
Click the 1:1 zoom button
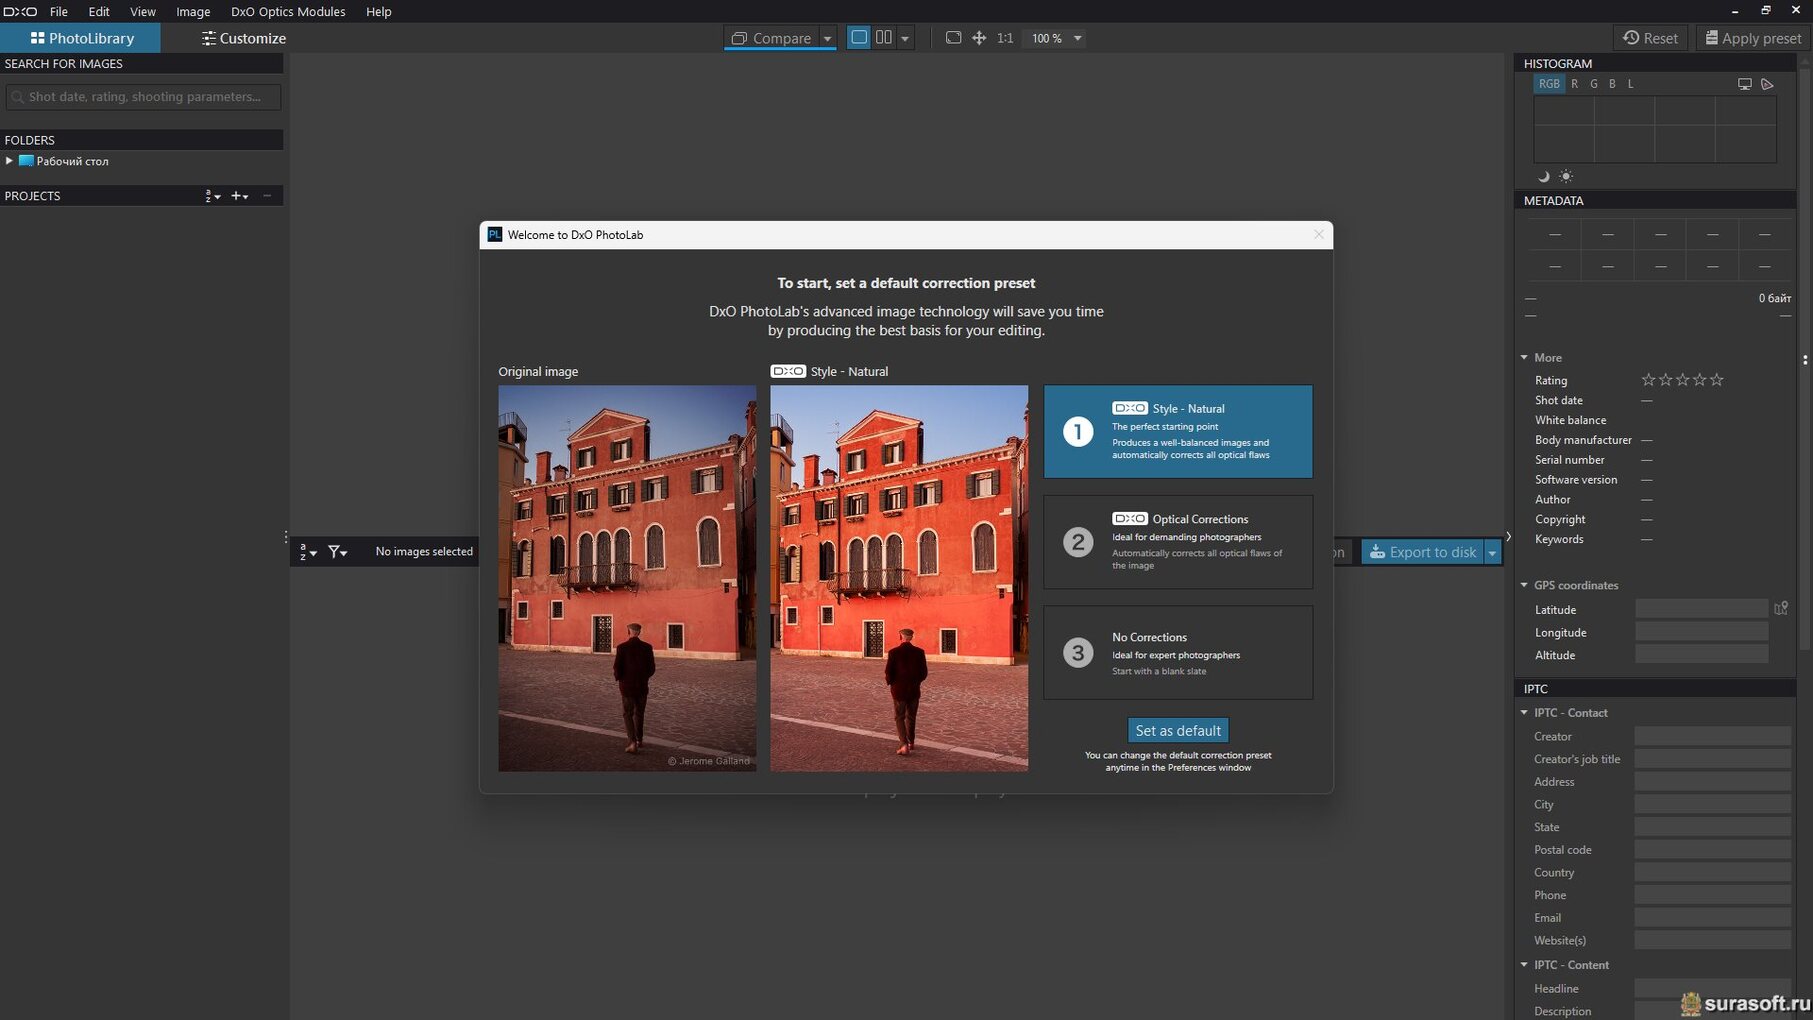[x=1005, y=38]
